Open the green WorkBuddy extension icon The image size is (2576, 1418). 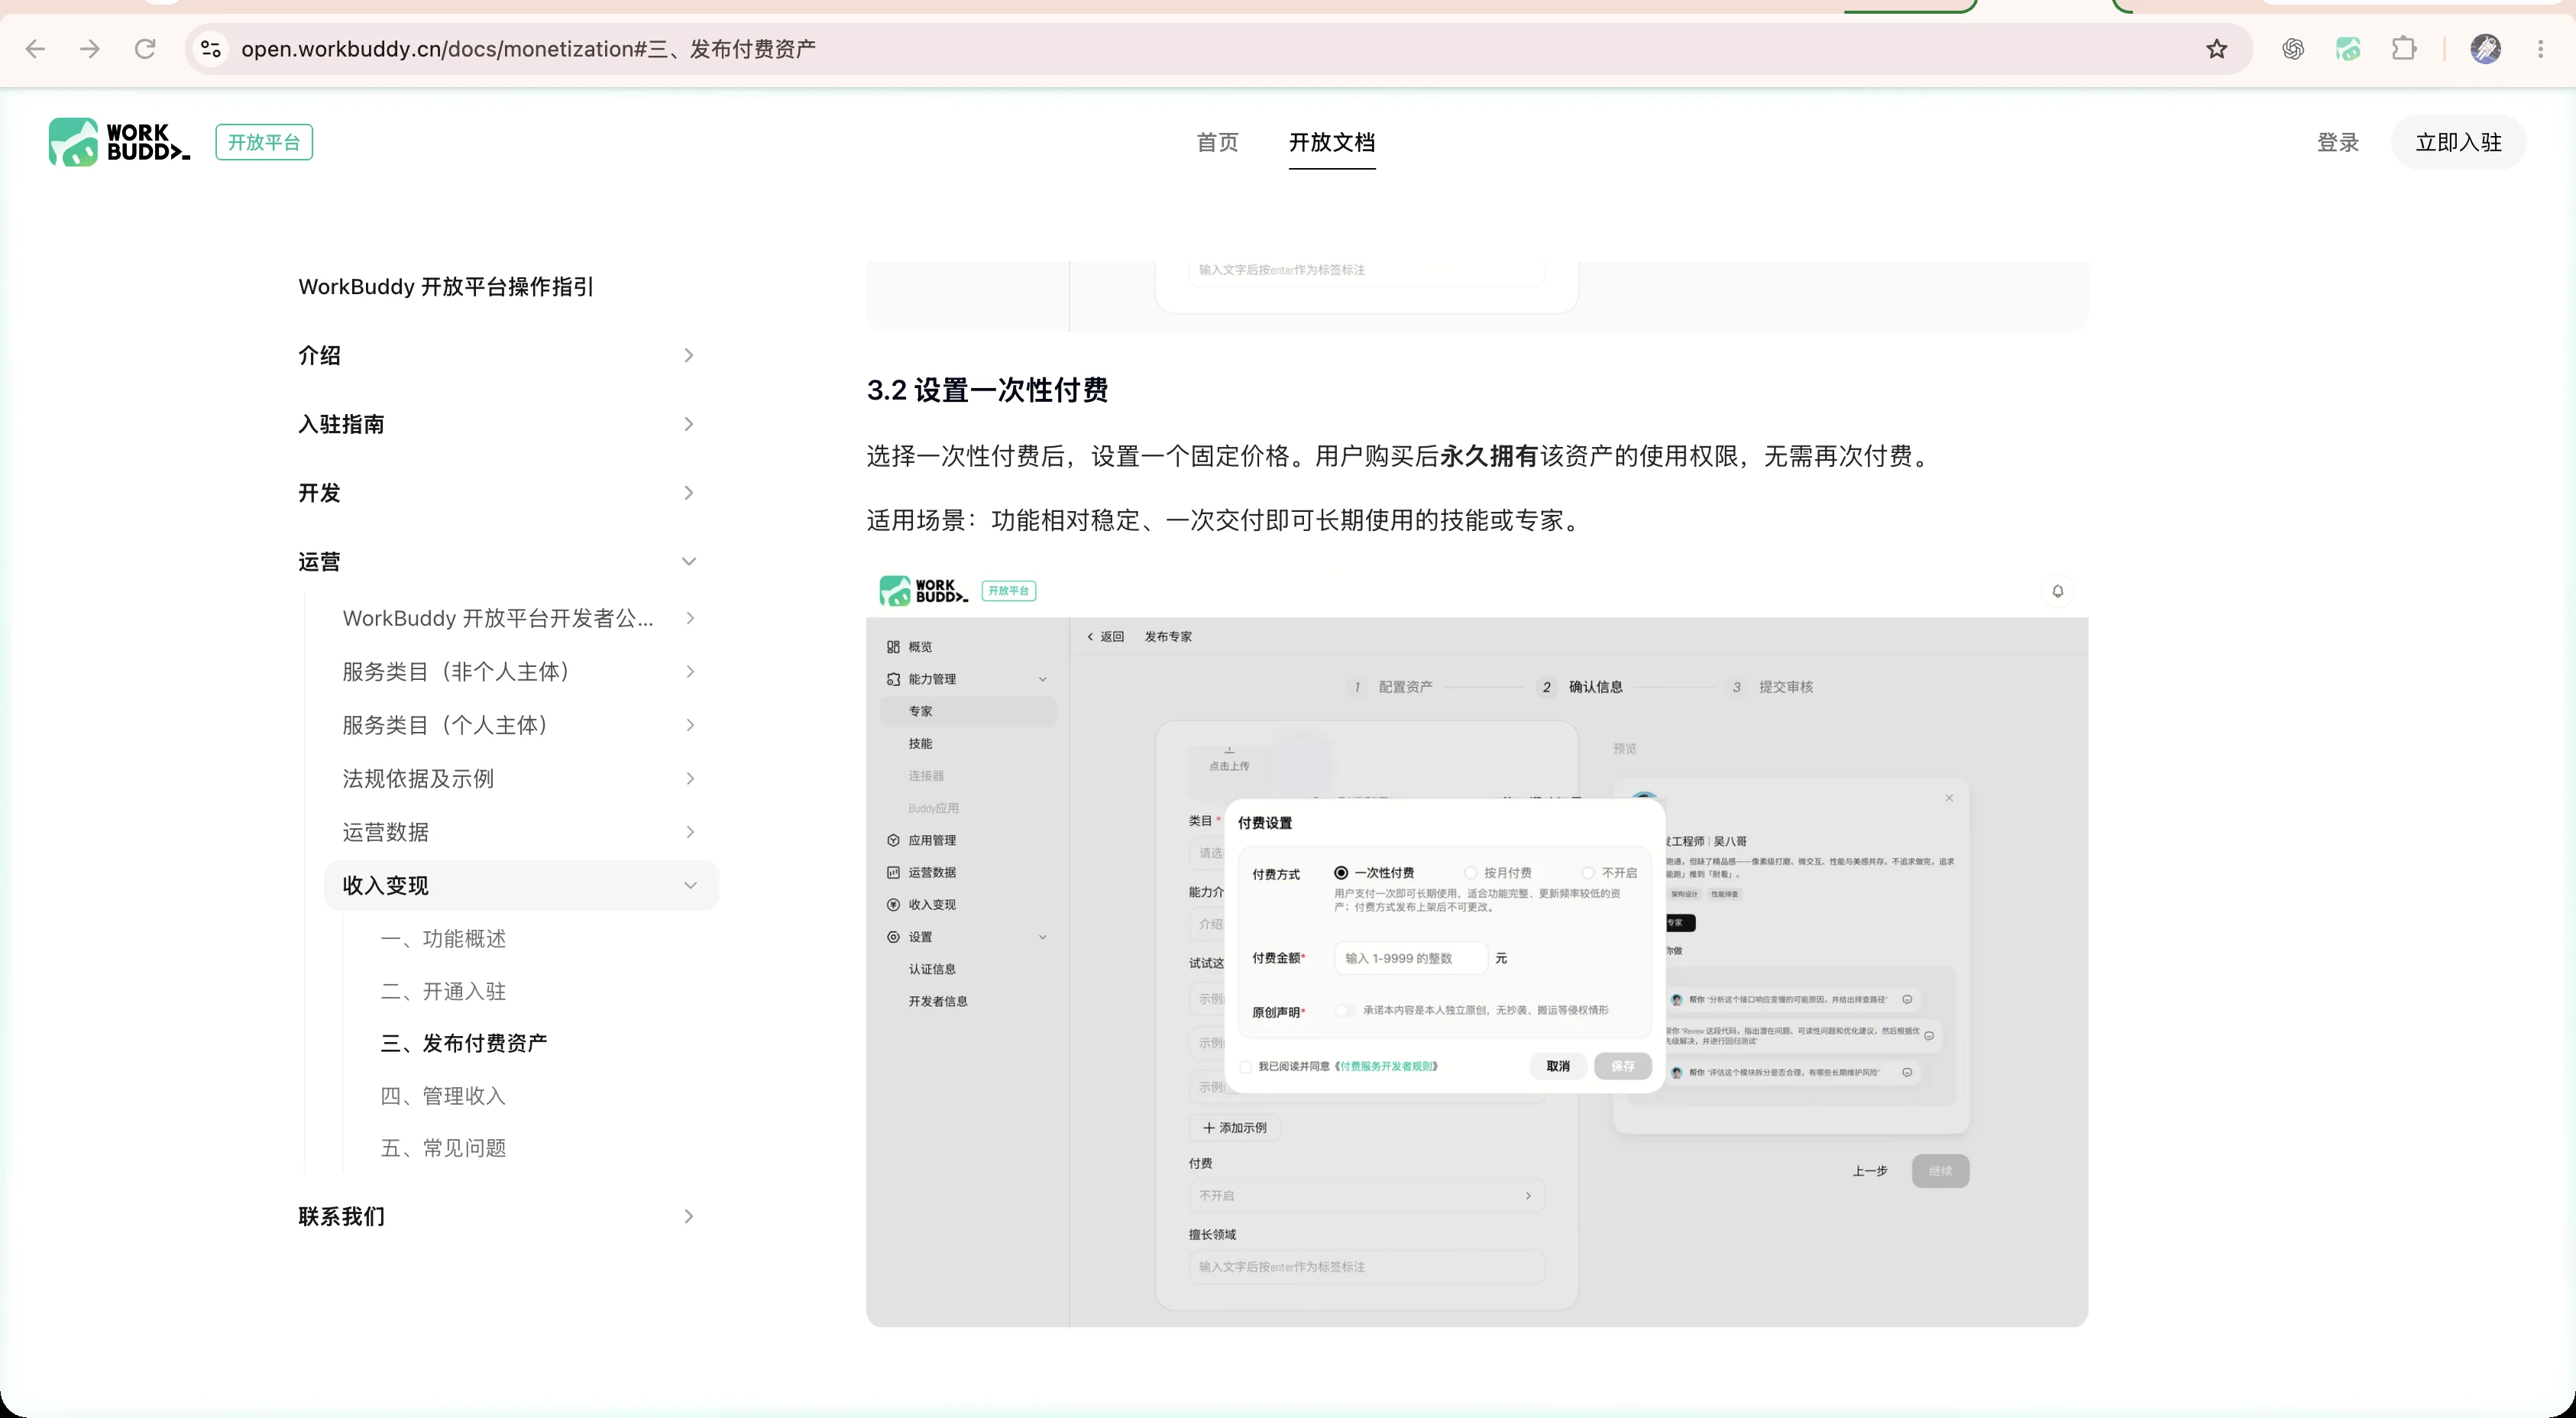[2348, 48]
